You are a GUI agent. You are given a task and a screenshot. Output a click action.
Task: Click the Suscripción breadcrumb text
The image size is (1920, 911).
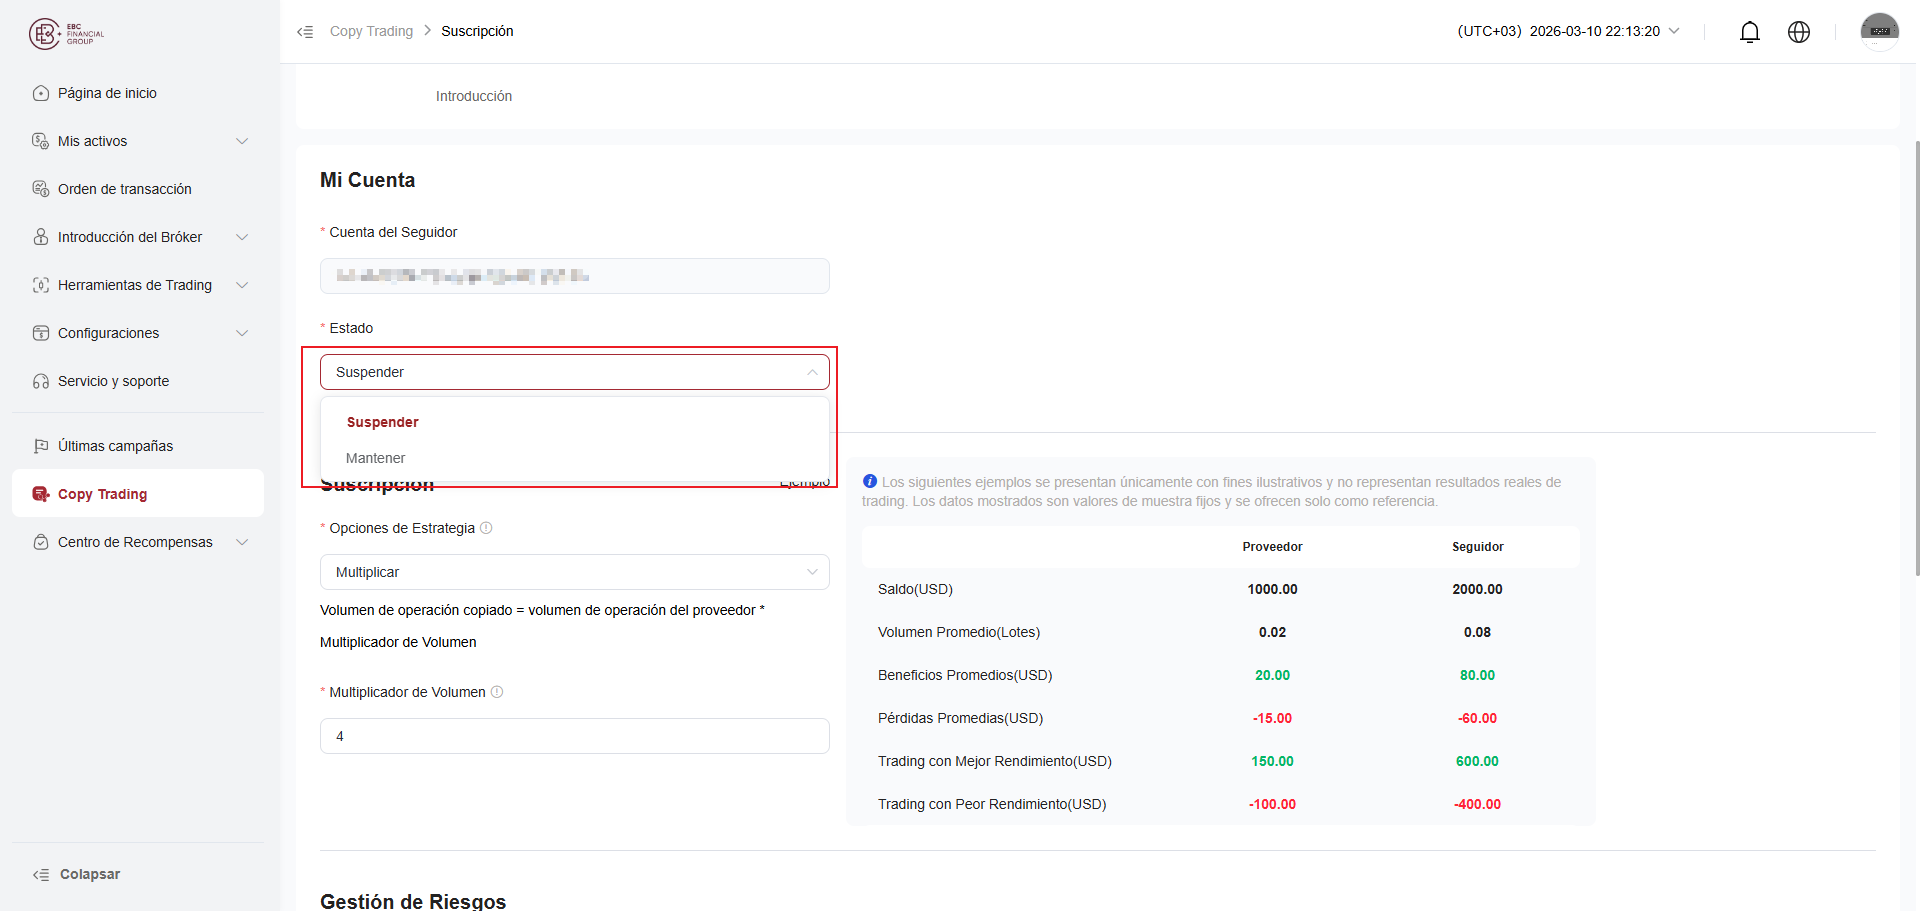pos(477,31)
